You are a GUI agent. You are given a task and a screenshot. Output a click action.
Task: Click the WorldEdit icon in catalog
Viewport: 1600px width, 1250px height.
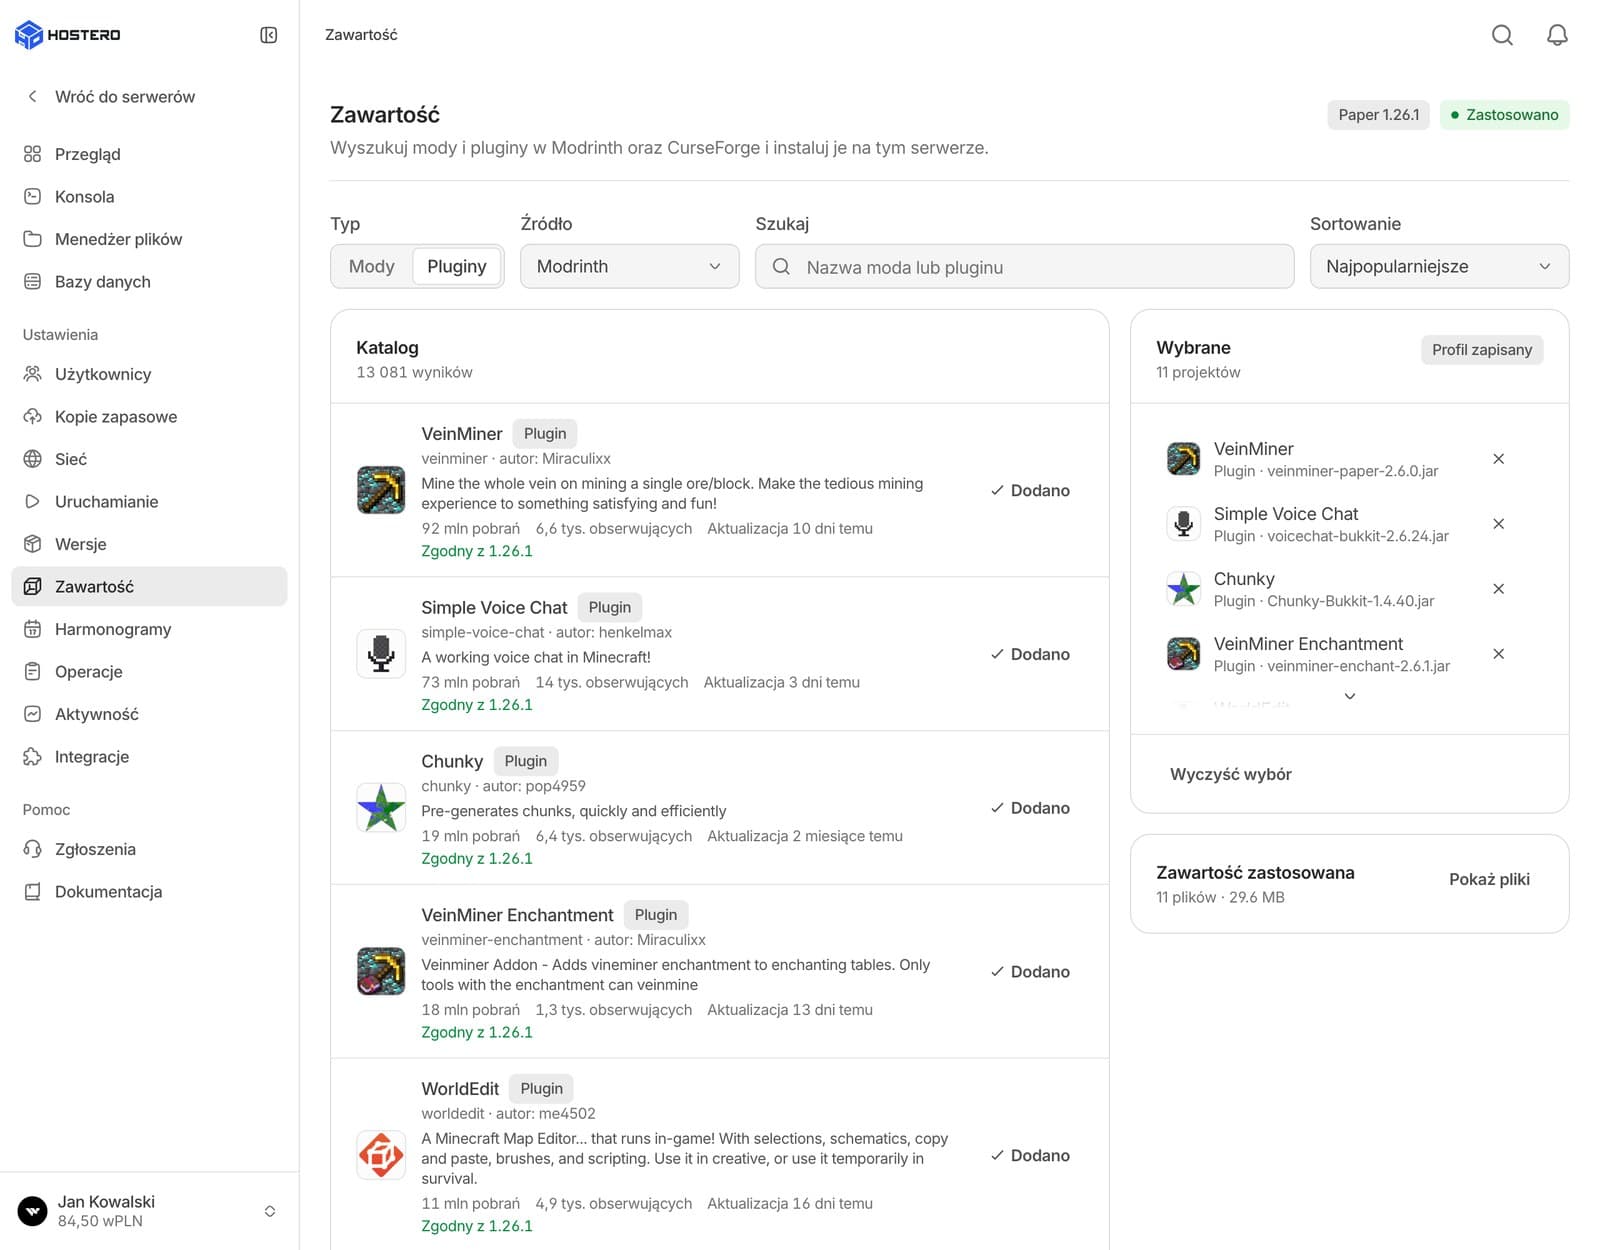[x=381, y=1155]
